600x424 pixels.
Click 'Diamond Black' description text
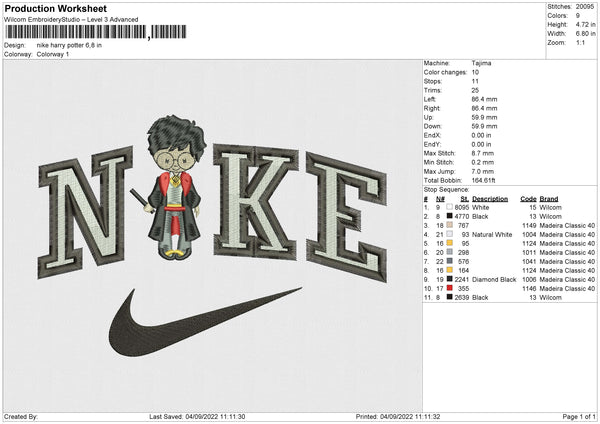pos(494,279)
